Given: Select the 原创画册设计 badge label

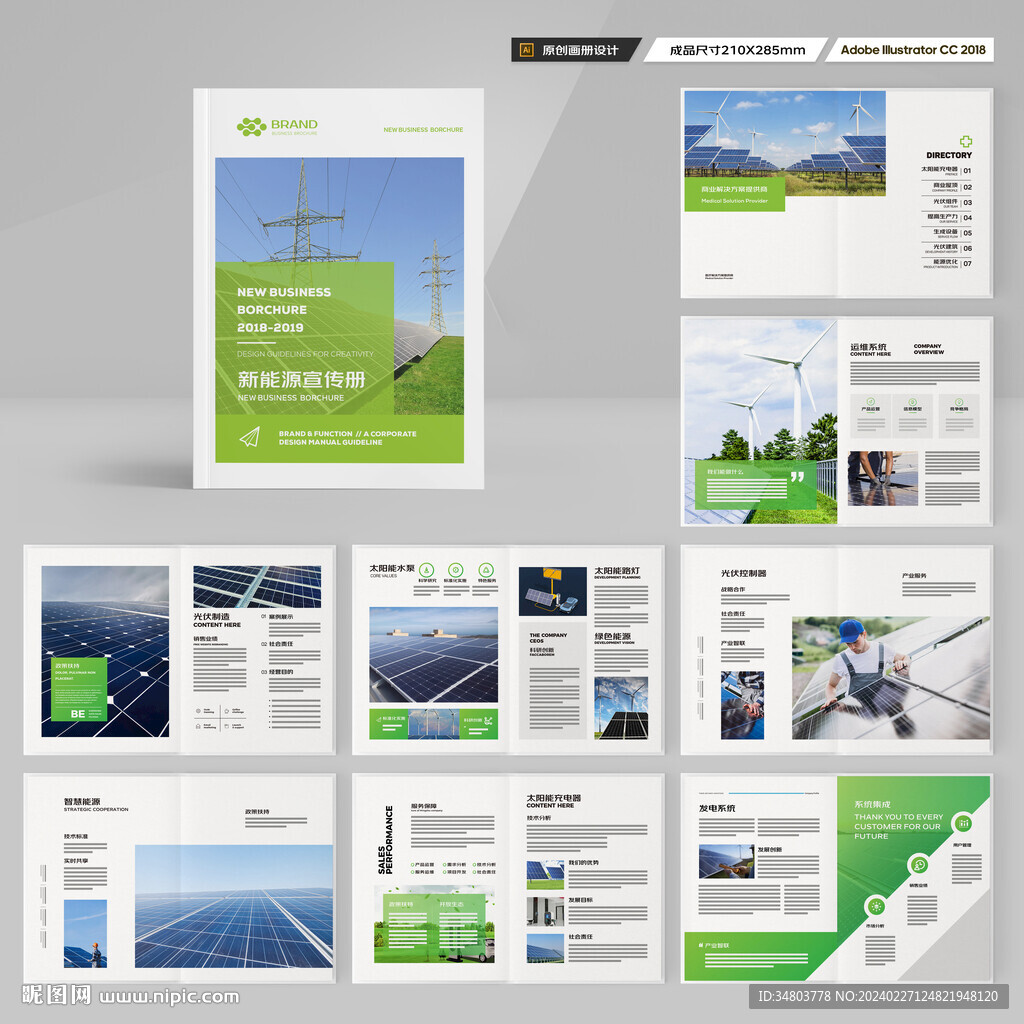Looking at the screenshot, I should (580, 50).
